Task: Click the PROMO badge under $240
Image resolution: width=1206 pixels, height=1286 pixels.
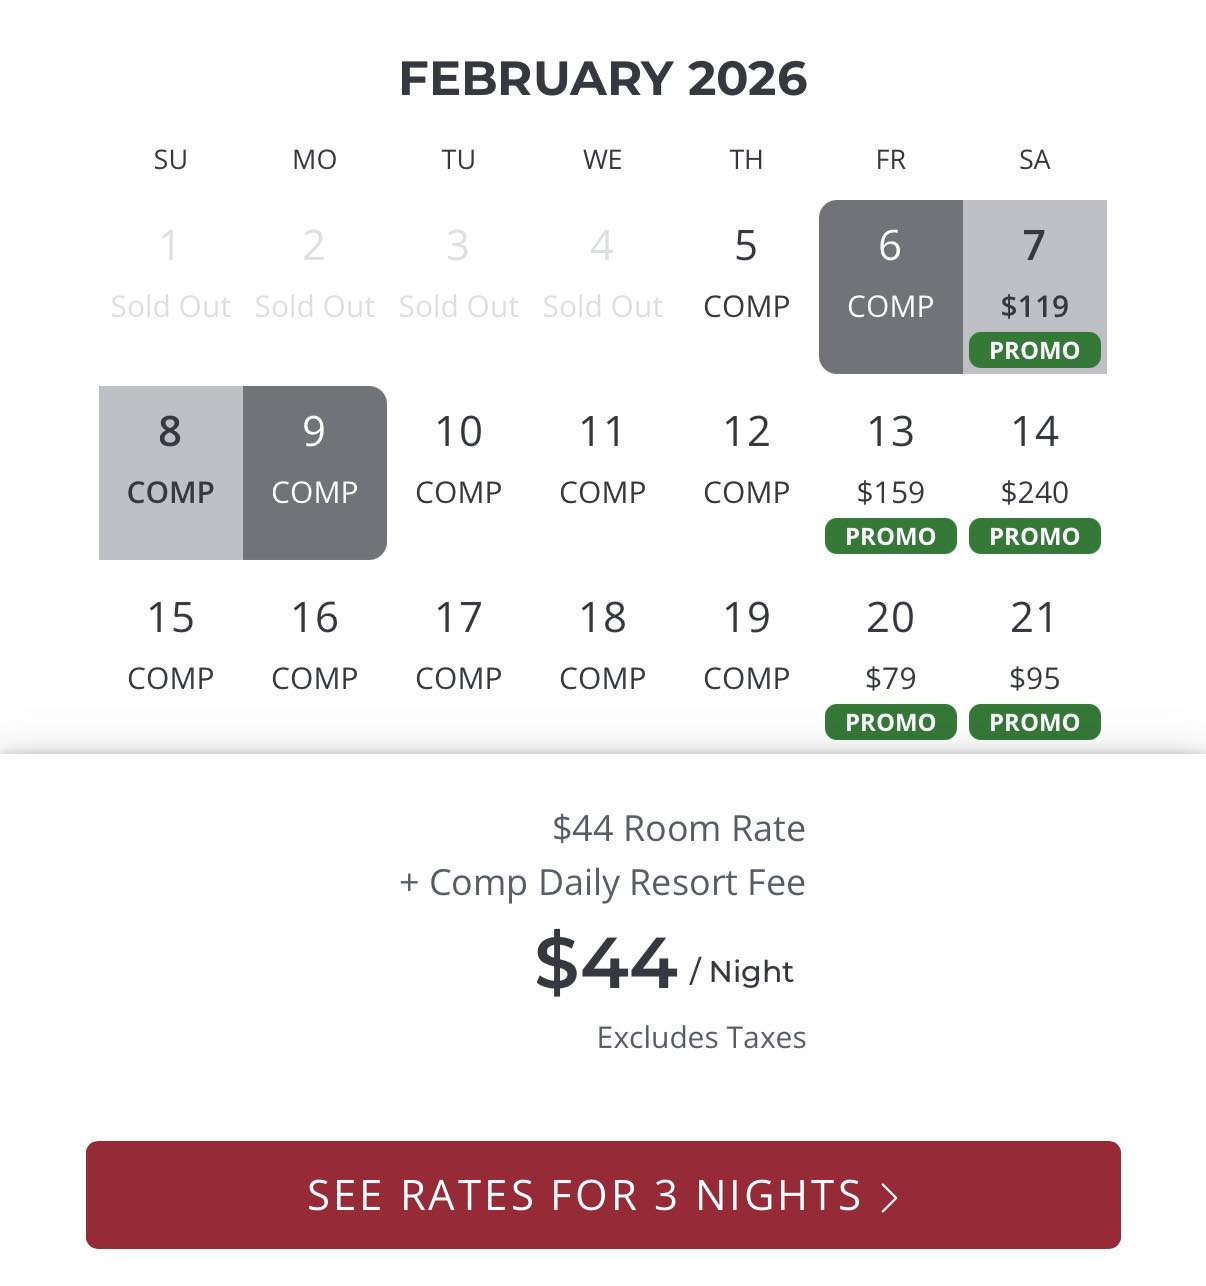Action: tap(1034, 536)
